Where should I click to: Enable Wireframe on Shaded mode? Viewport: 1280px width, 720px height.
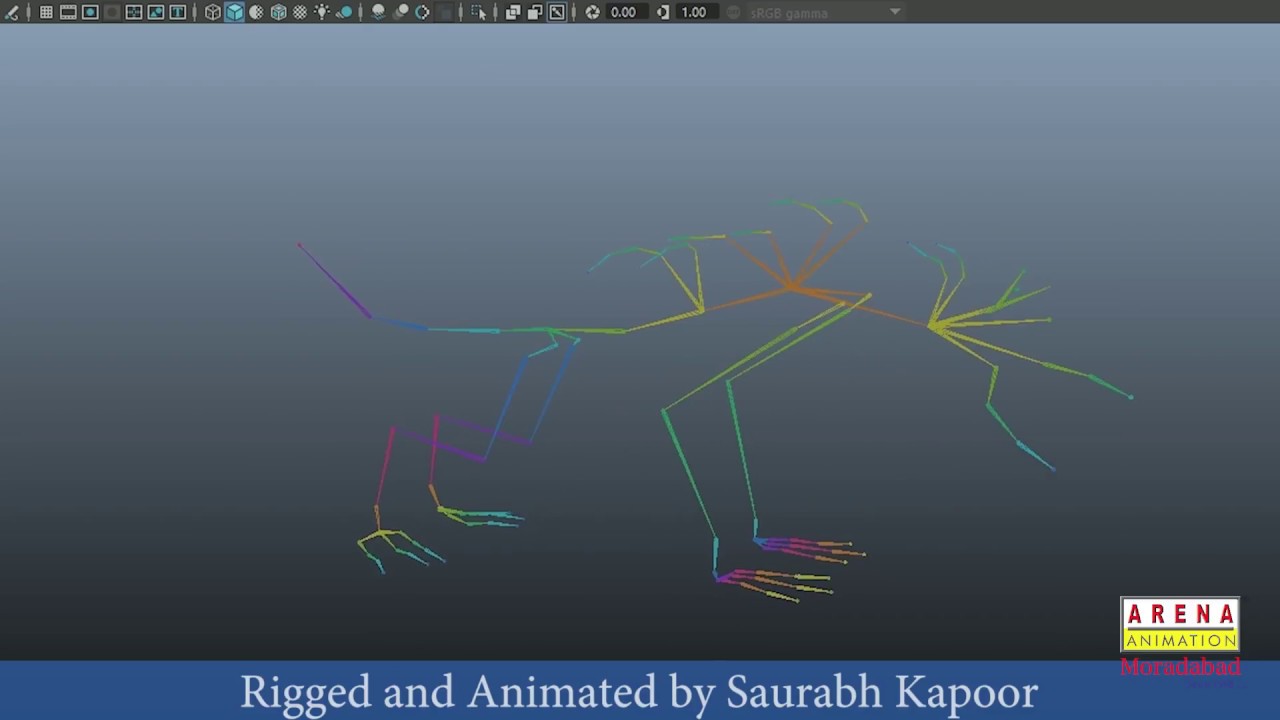point(278,12)
